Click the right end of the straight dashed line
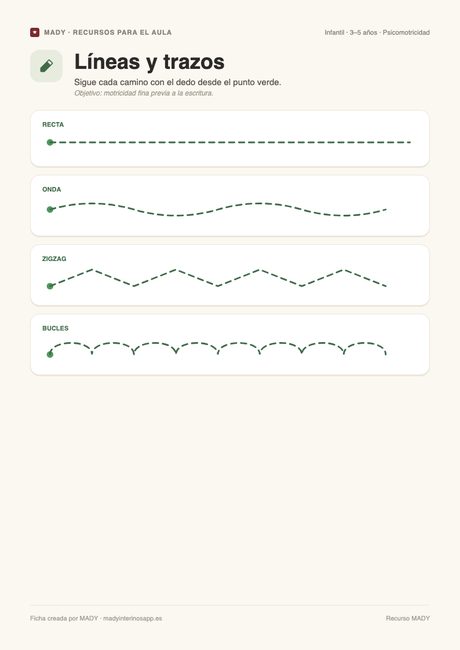Viewport: 460px width, 650px height. tap(408, 143)
